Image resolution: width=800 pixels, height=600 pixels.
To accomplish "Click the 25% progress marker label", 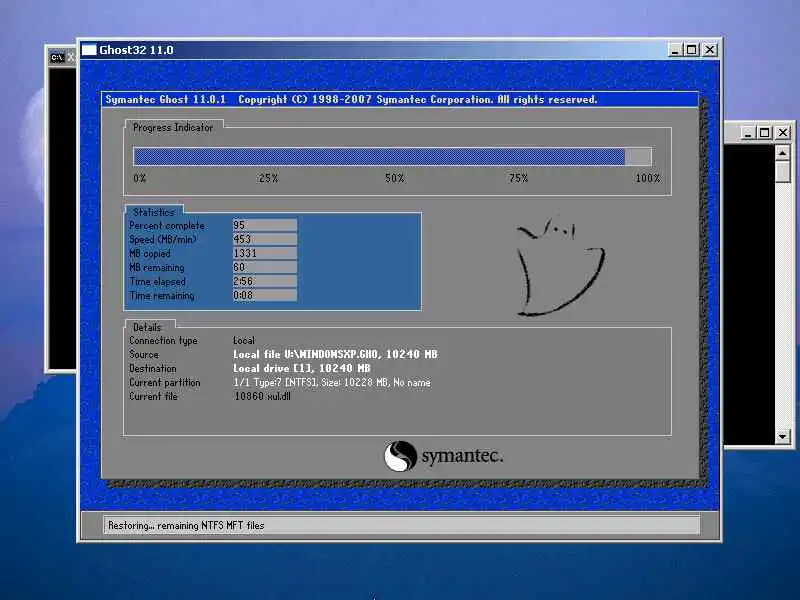I will pyautogui.click(x=268, y=178).
